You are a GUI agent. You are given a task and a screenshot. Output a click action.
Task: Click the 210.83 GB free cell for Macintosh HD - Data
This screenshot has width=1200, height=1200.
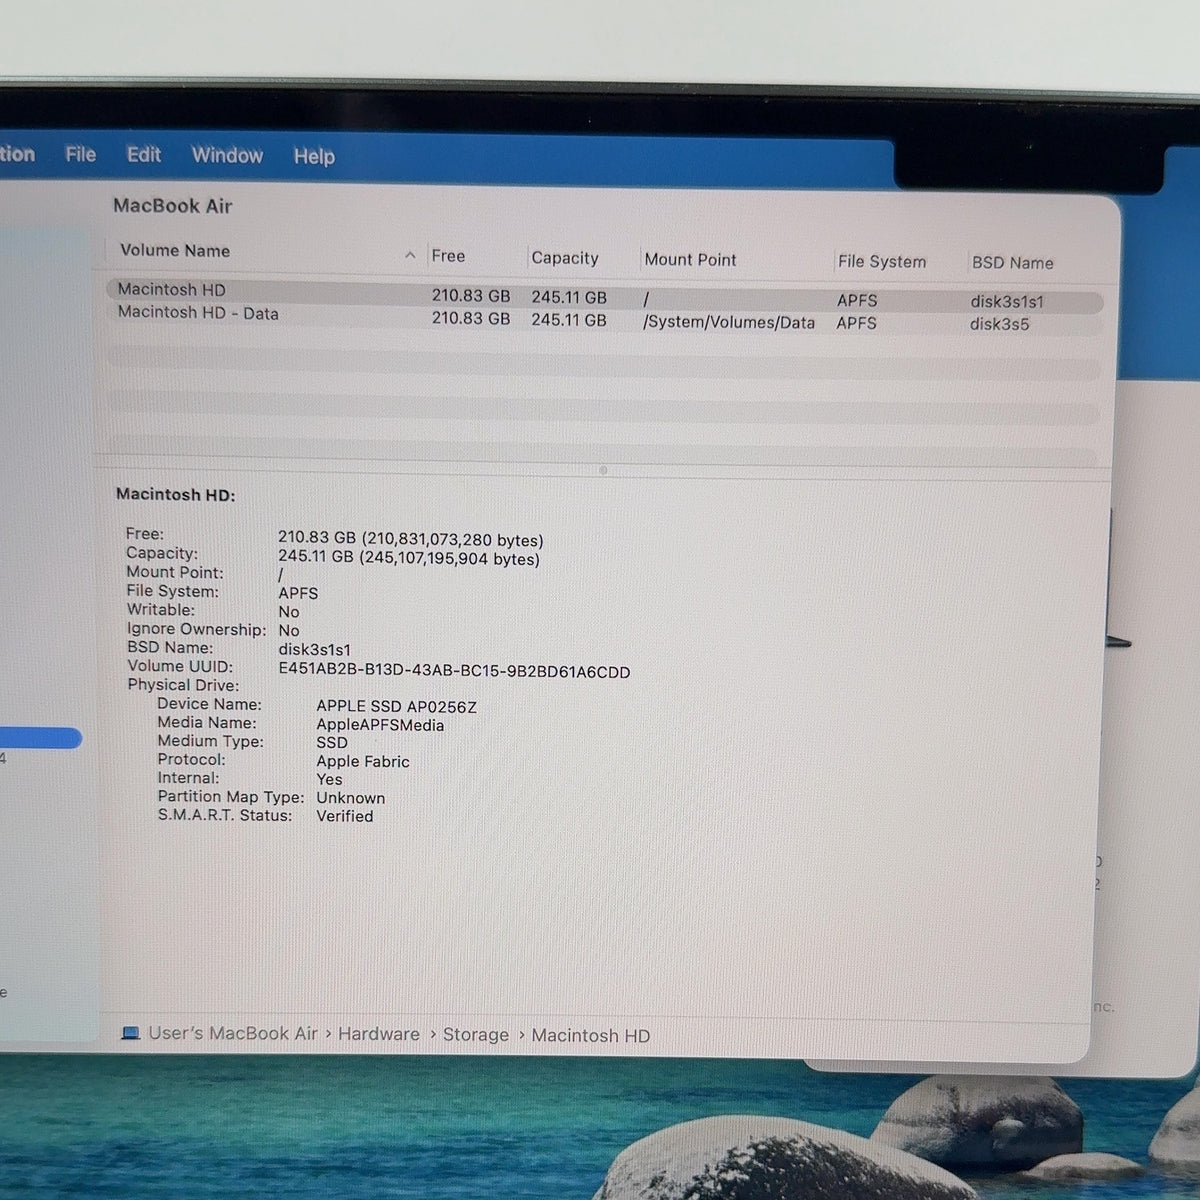(471, 318)
